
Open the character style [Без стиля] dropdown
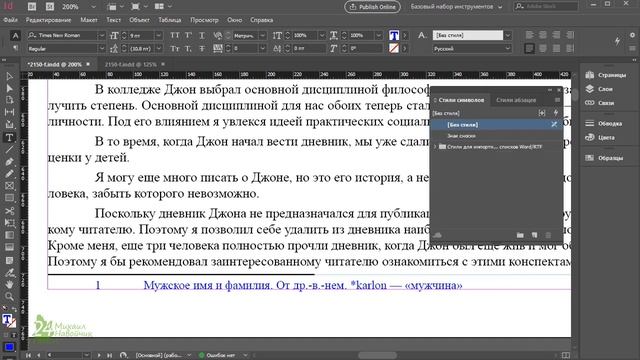[507, 36]
